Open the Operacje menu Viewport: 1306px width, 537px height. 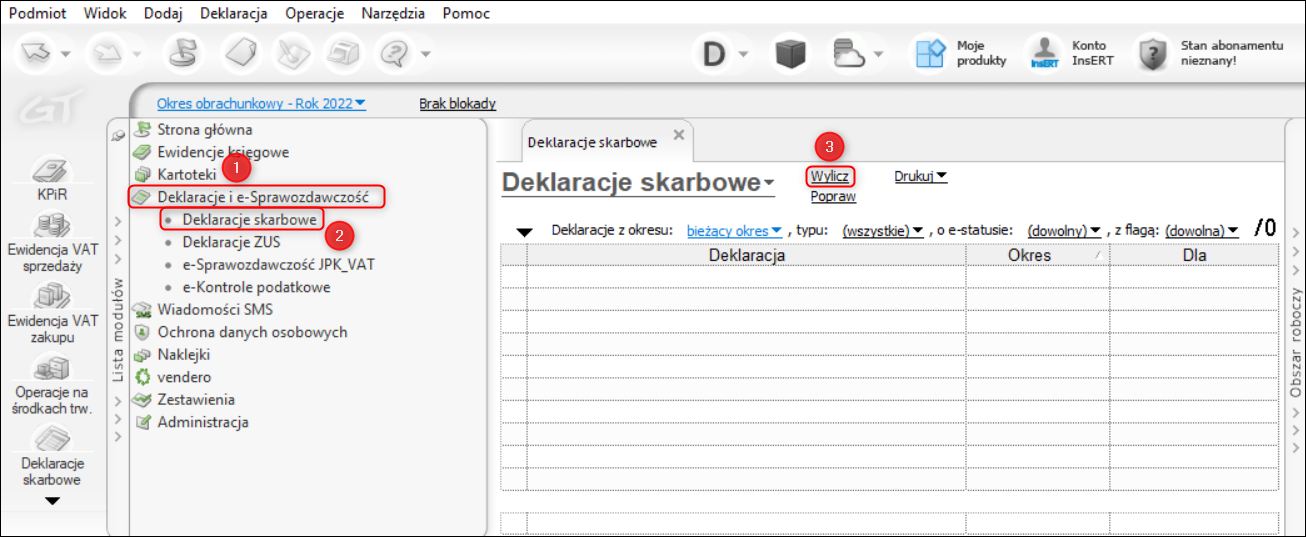pos(314,14)
